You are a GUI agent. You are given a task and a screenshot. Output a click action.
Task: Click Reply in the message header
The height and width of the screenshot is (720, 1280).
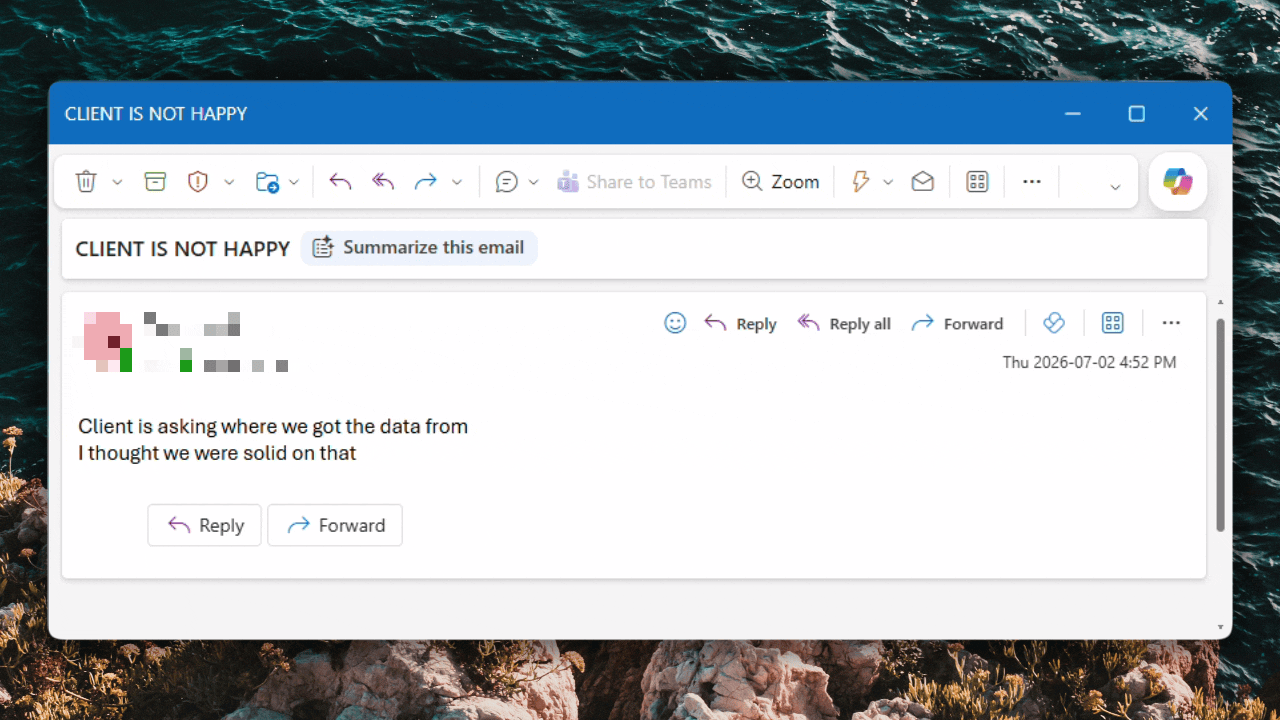[741, 323]
